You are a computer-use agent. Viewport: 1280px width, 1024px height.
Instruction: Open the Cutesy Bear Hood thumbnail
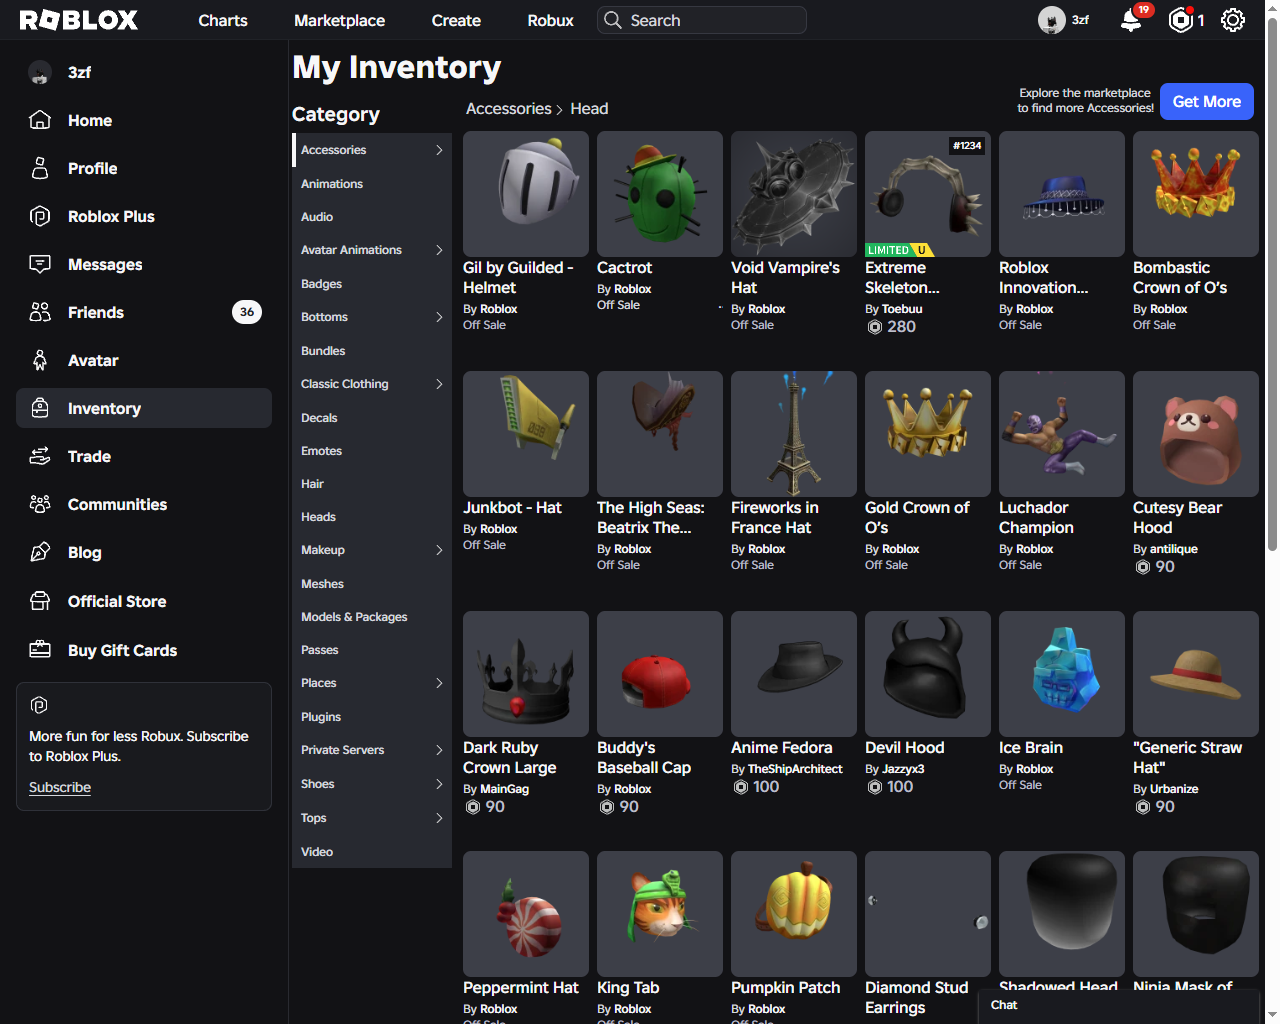click(x=1196, y=434)
